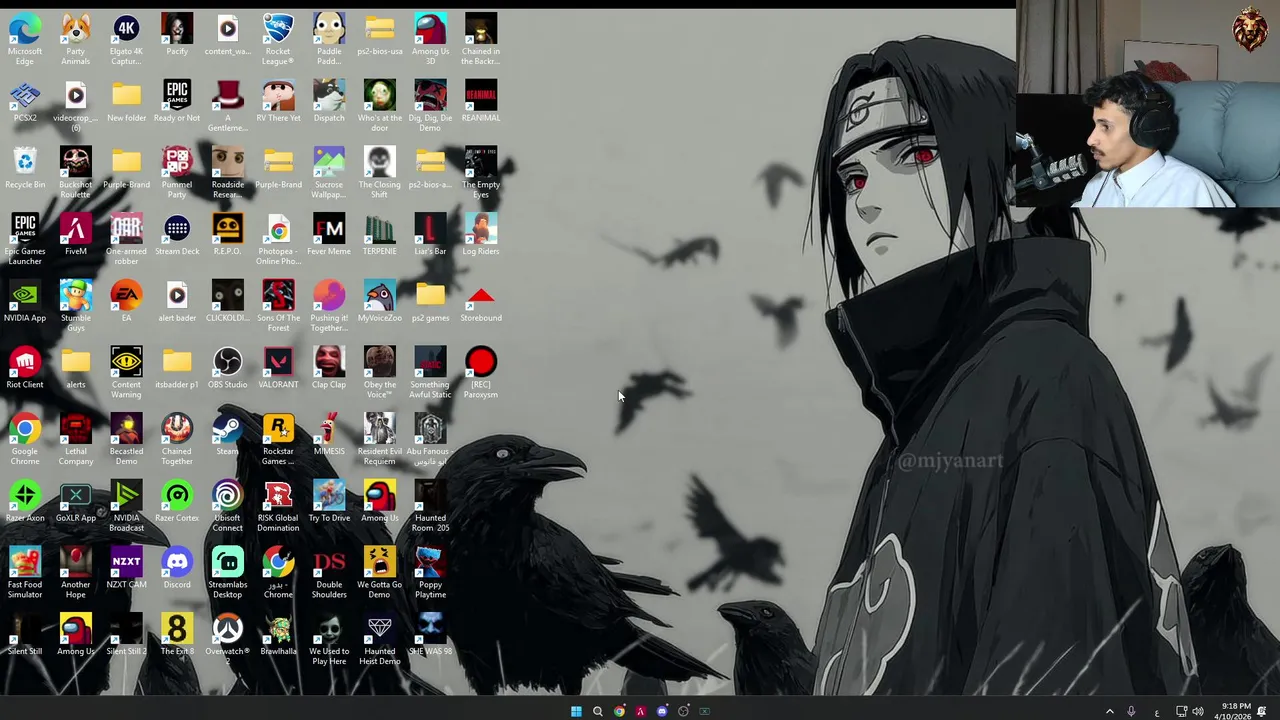Open the EA app shortcut

pos(126,302)
